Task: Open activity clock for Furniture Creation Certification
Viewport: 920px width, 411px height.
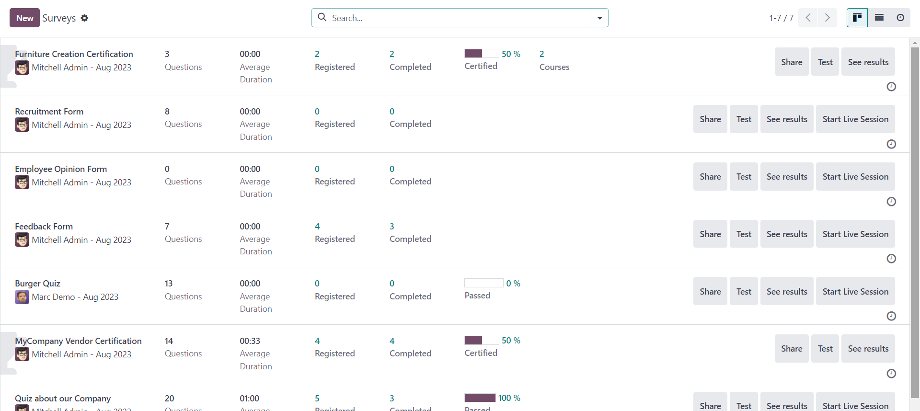Action: coord(891,87)
